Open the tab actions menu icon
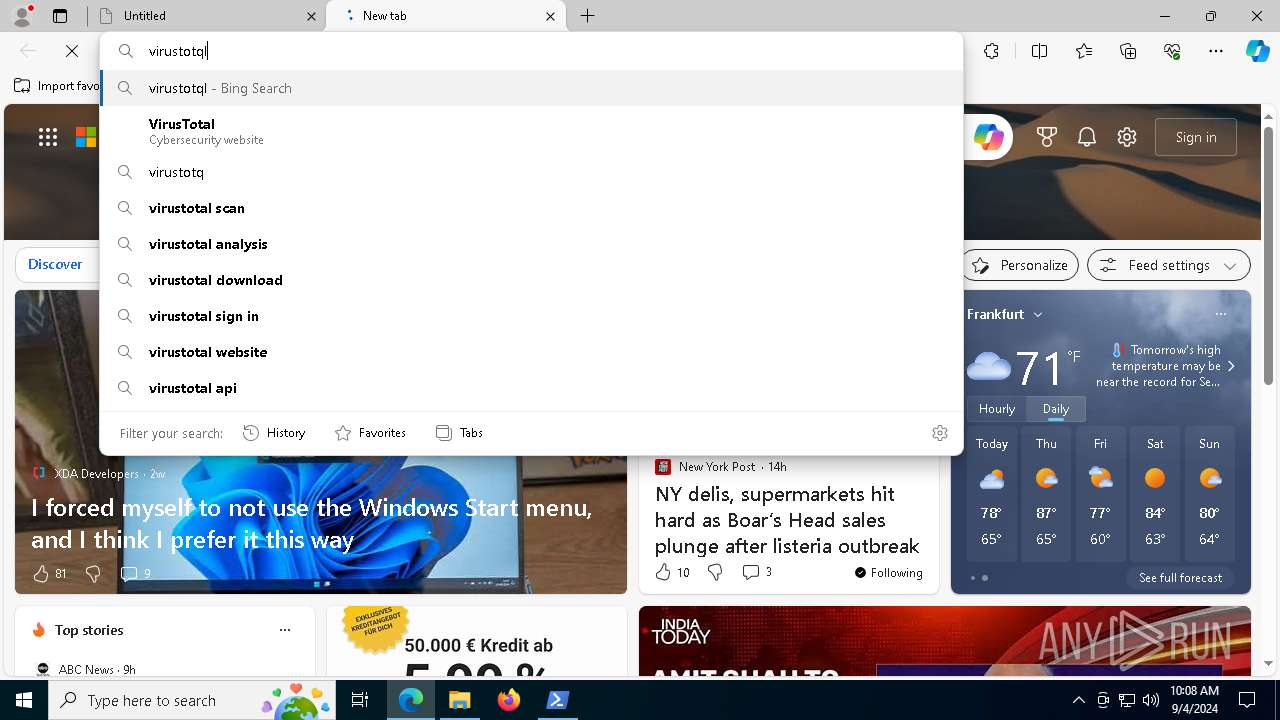 pyautogui.click(x=60, y=16)
